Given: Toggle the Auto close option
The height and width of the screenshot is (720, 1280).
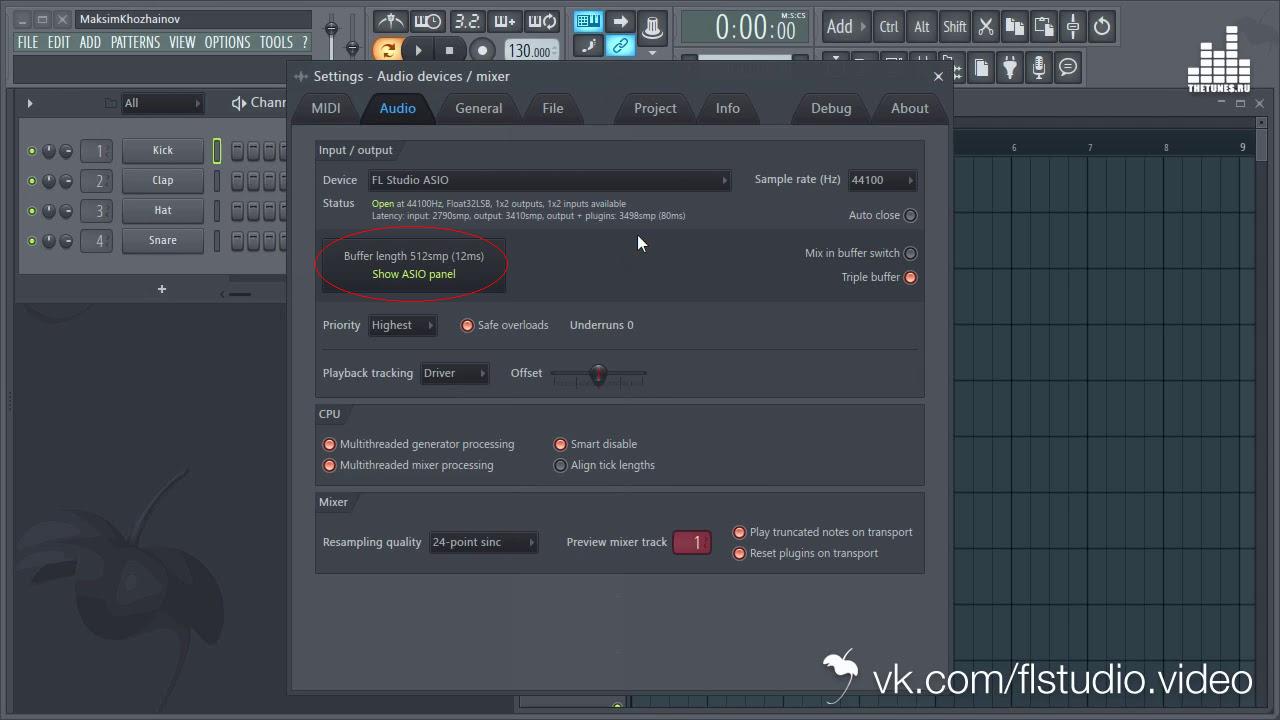Looking at the screenshot, I should [x=910, y=215].
